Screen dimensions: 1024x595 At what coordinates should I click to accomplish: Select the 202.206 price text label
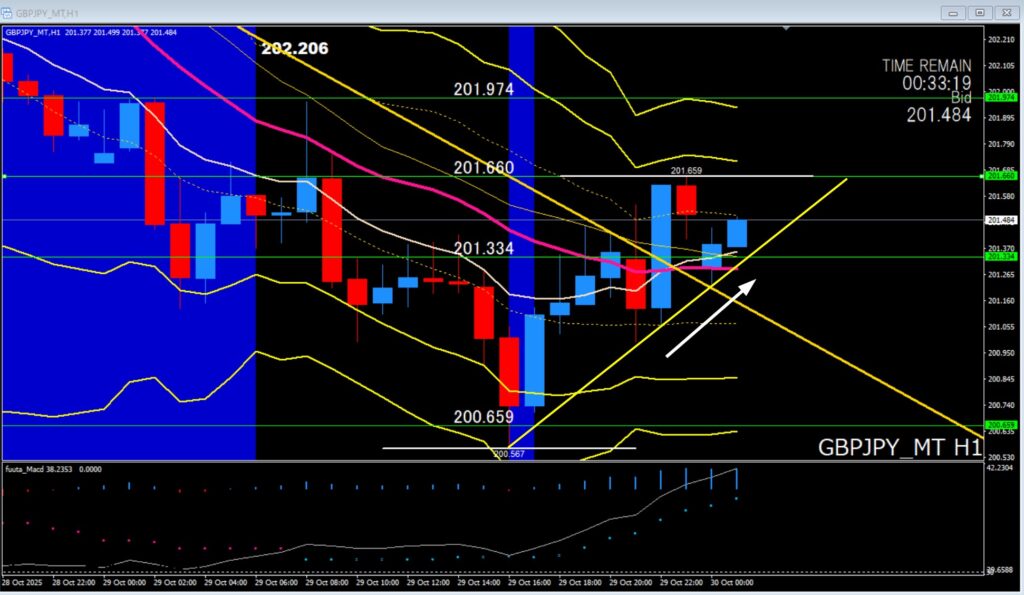(294, 48)
